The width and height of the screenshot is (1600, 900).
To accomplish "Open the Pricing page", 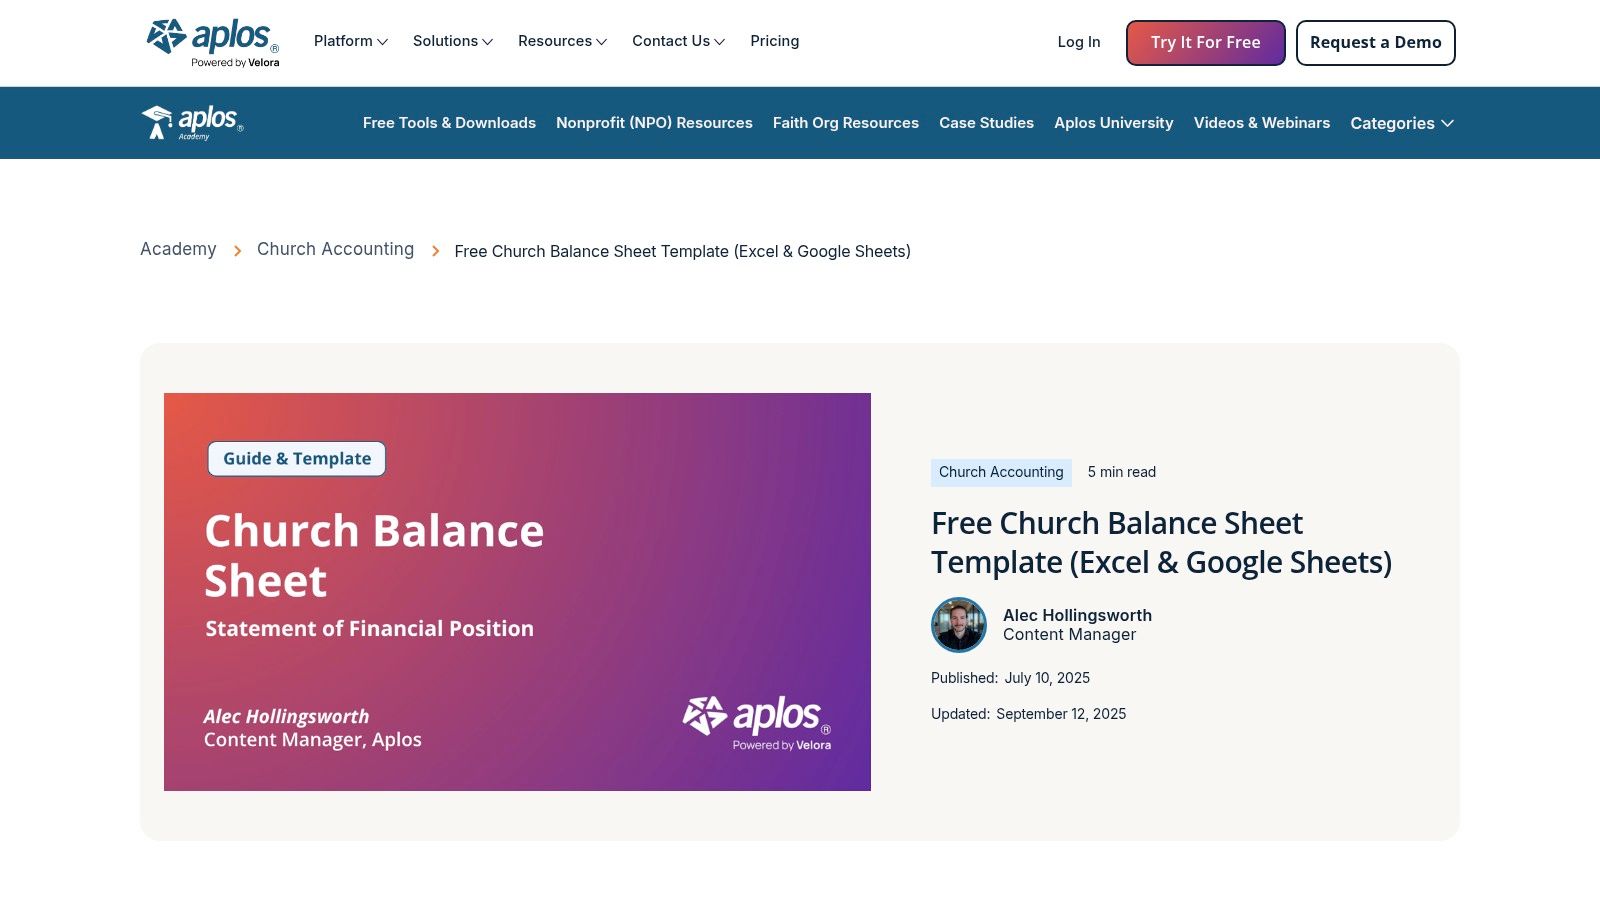I will point(775,41).
